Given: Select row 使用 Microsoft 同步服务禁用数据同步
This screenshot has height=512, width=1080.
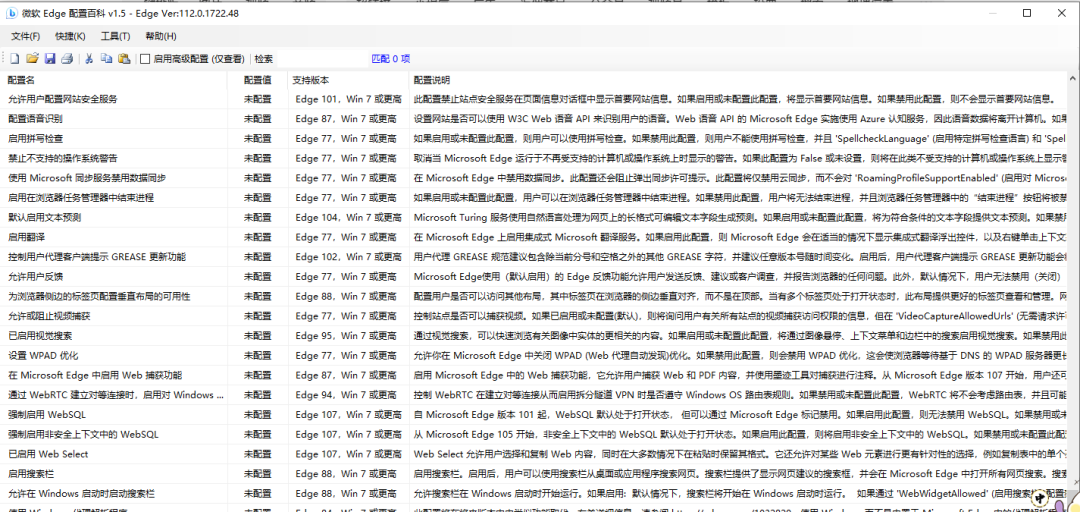Looking at the screenshot, I should (535, 178).
